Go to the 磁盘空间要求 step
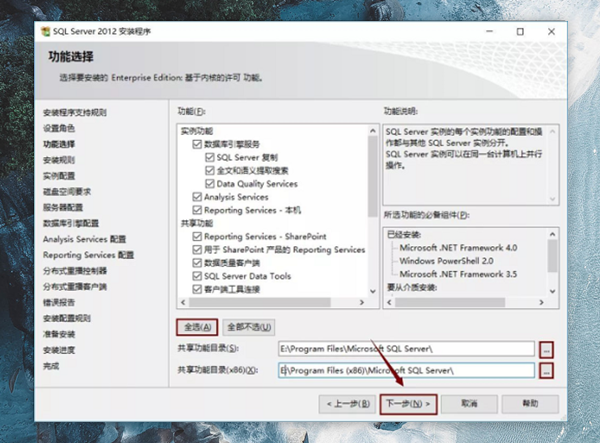Screen dimensions: 600x443 click(67, 191)
